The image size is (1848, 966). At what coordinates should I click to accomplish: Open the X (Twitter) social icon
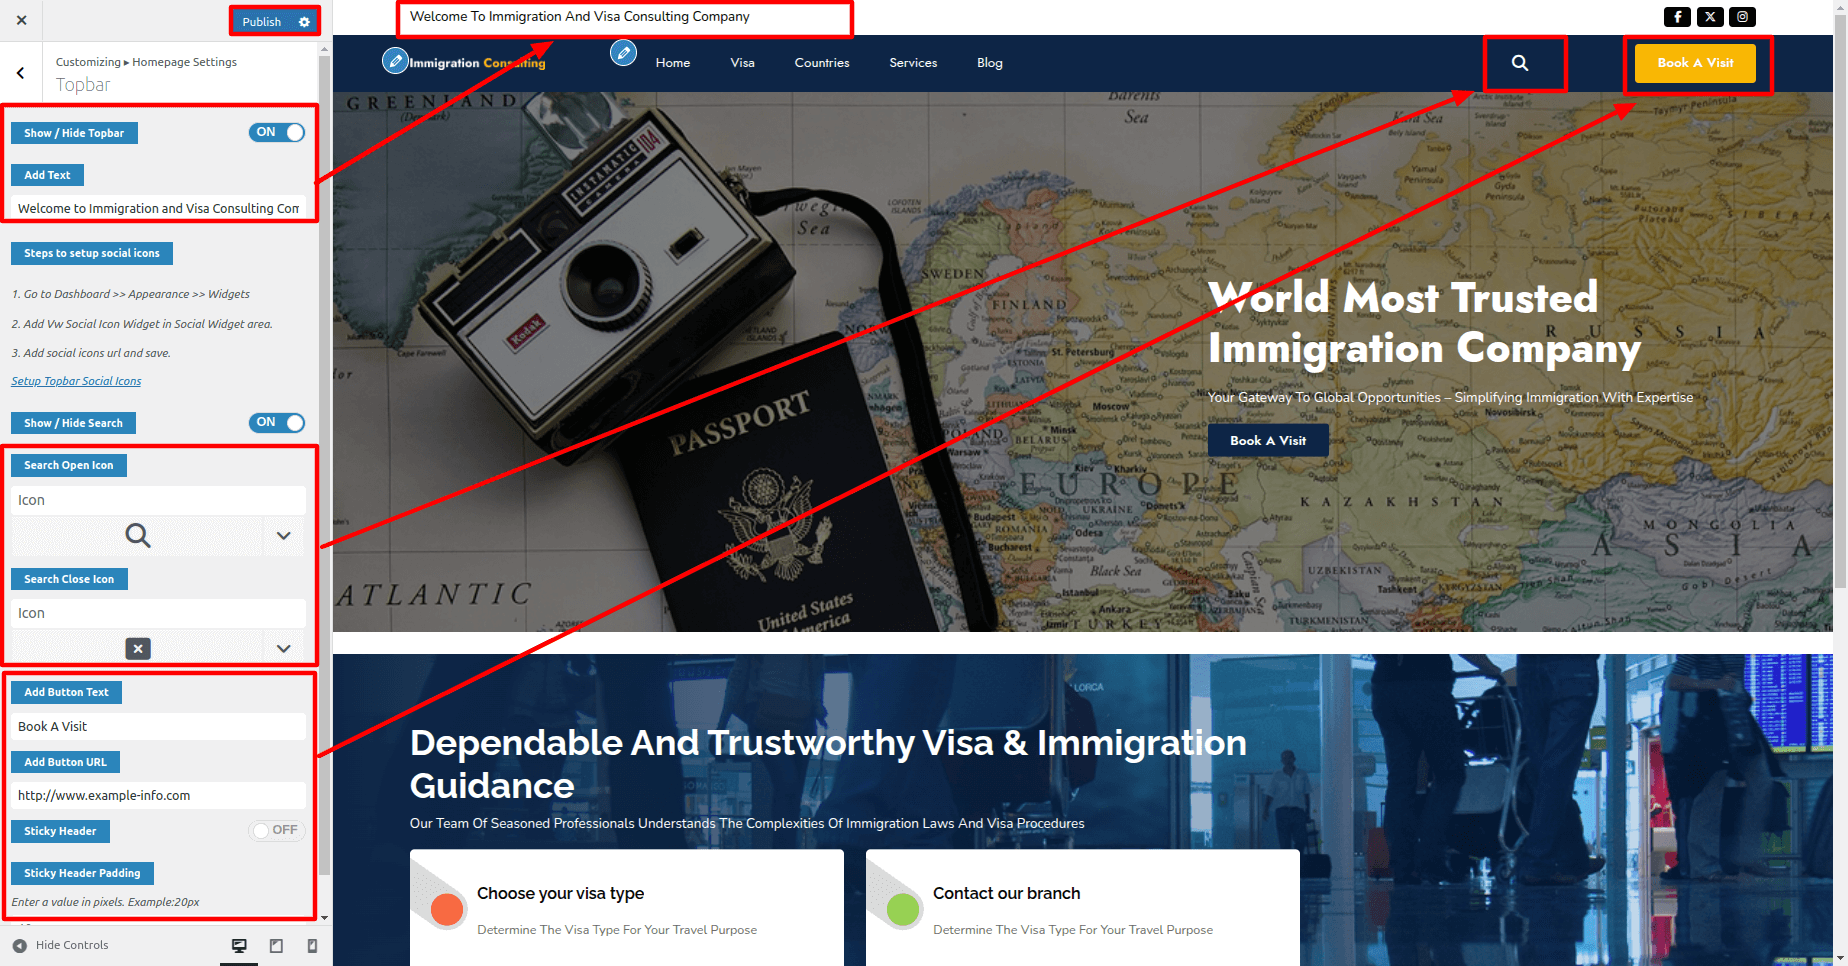1710,17
